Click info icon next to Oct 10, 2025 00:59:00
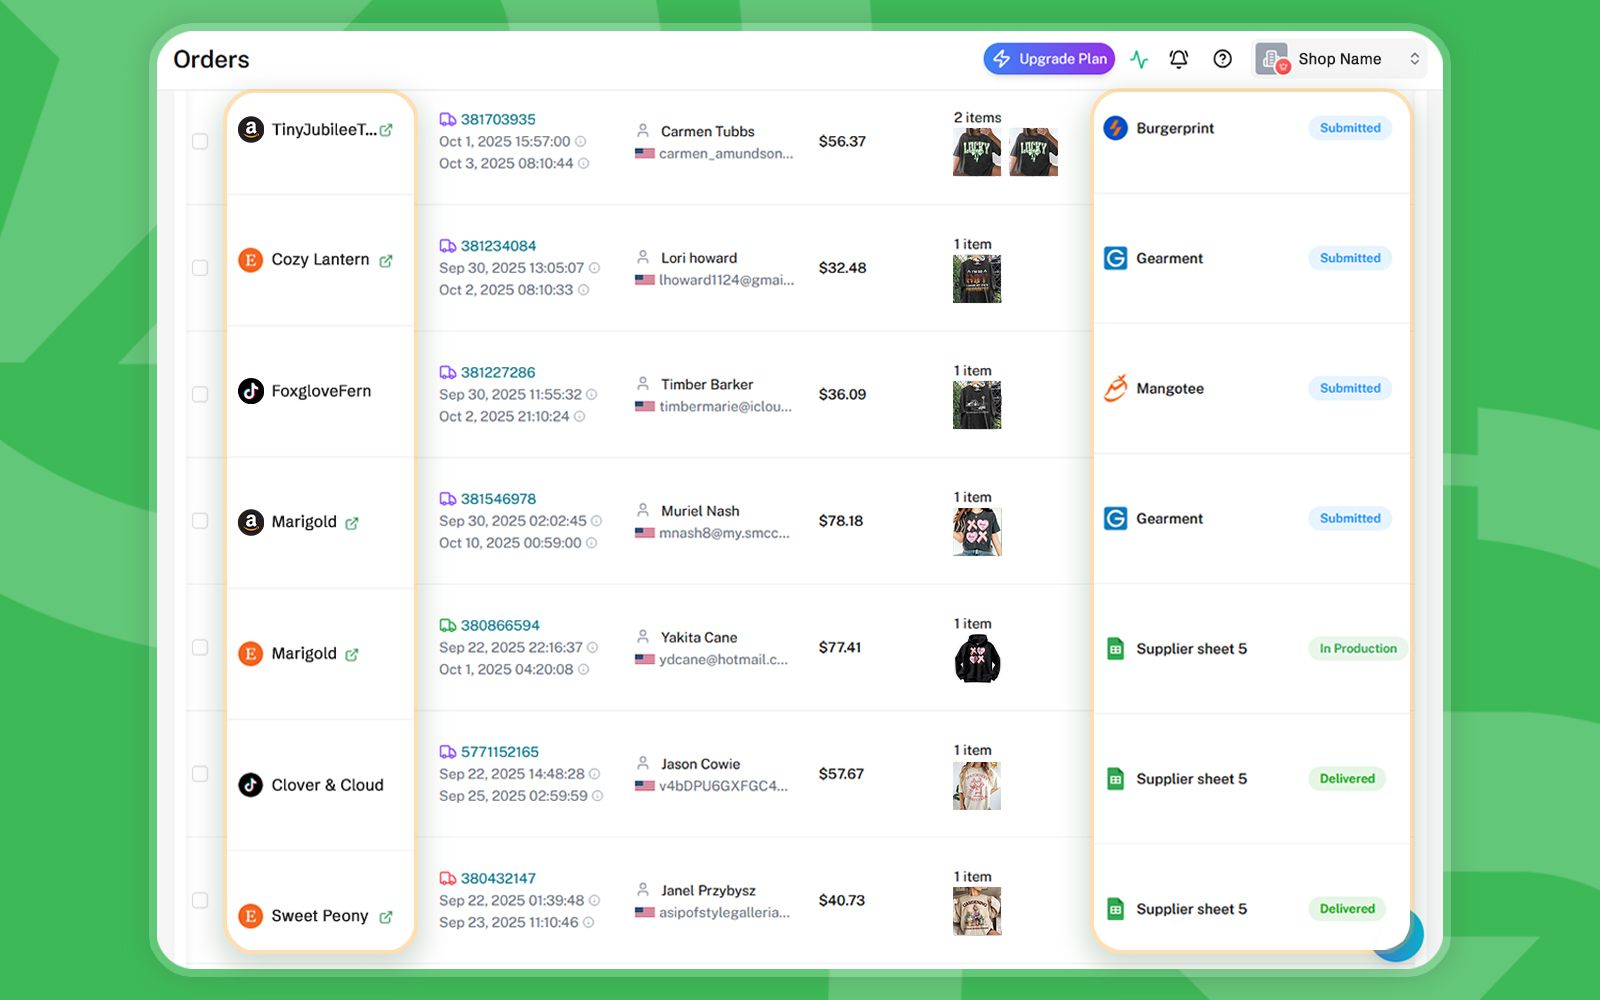 592,543
